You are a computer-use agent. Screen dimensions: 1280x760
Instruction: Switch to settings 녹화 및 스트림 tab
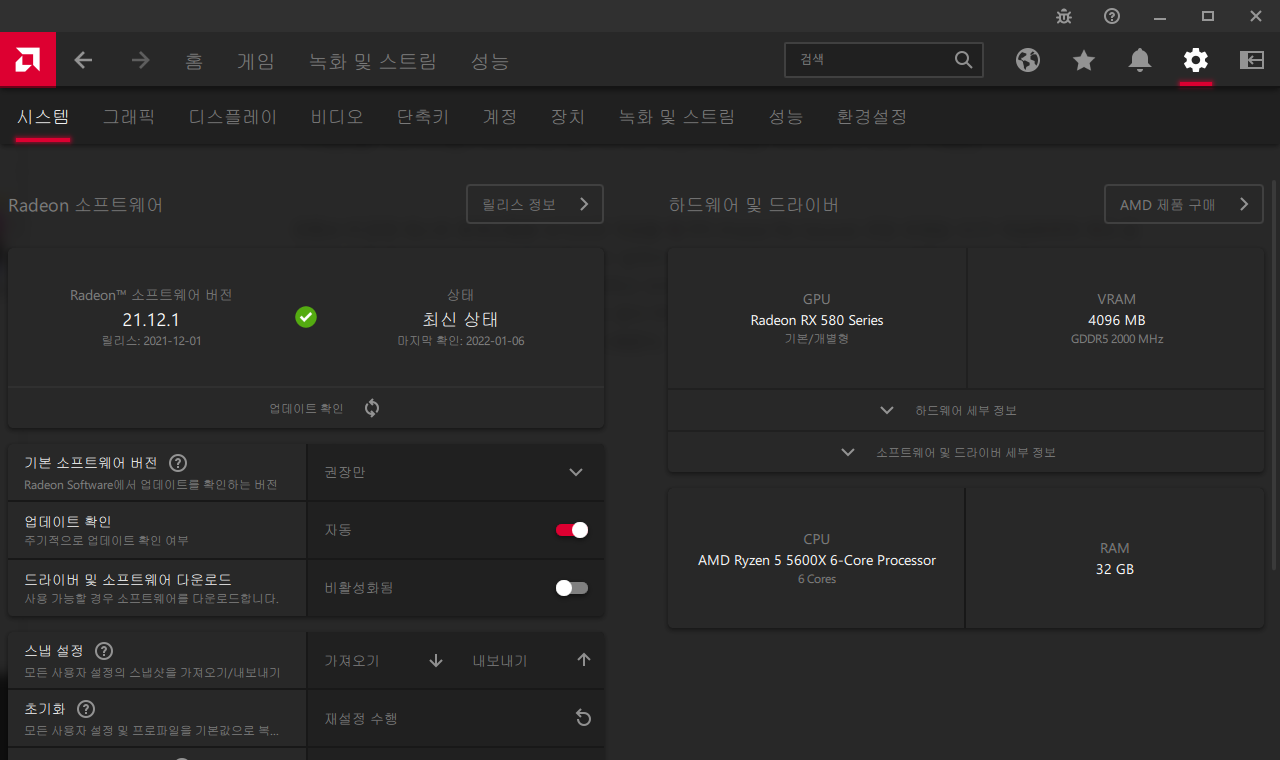click(677, 117)
